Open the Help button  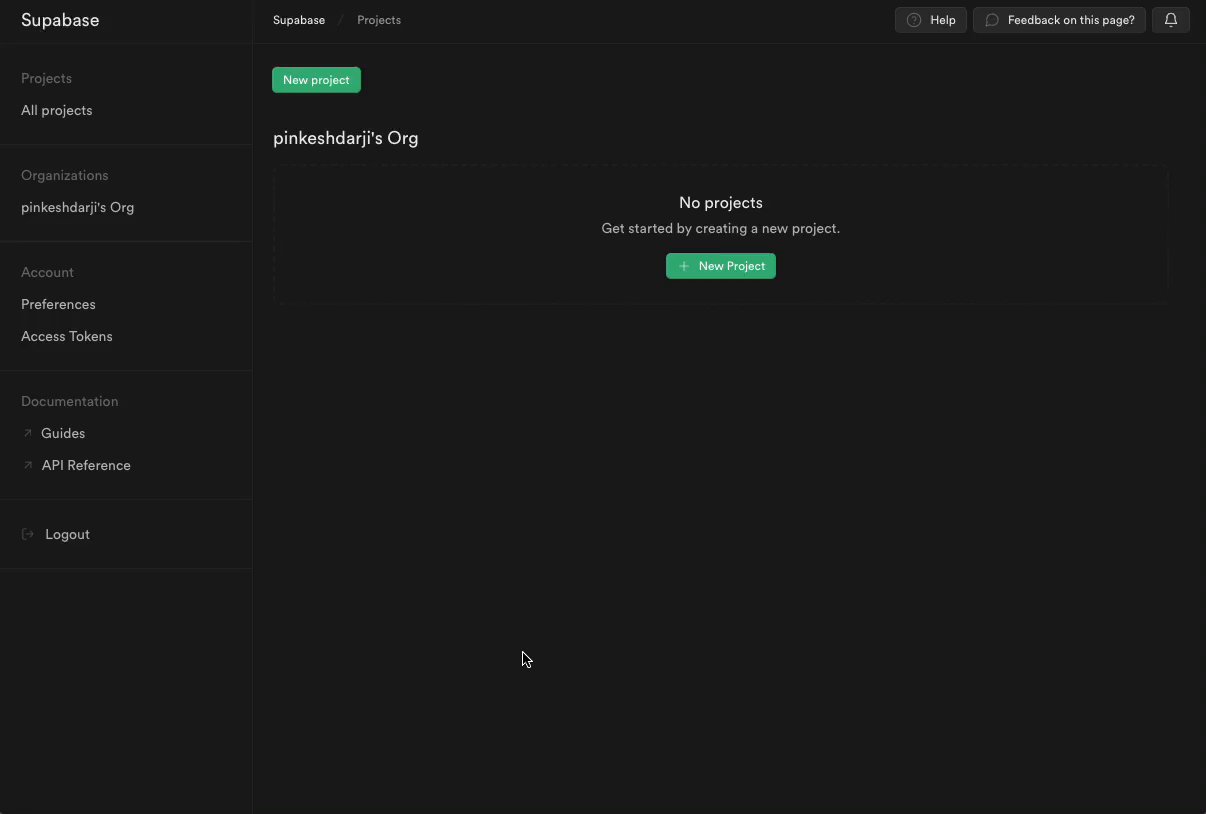[931, 20]
